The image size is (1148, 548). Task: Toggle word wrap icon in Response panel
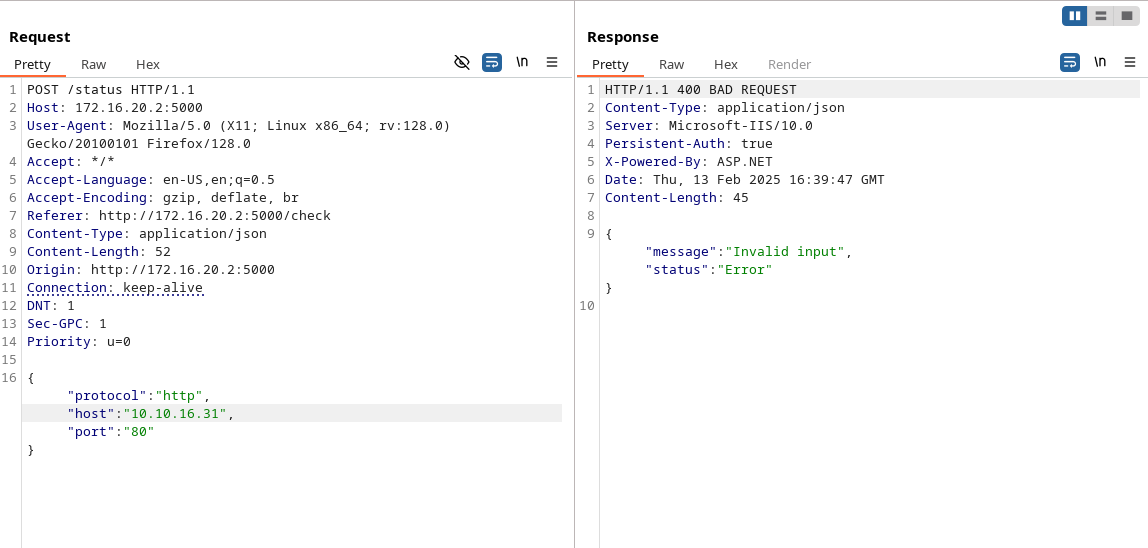1070,62
